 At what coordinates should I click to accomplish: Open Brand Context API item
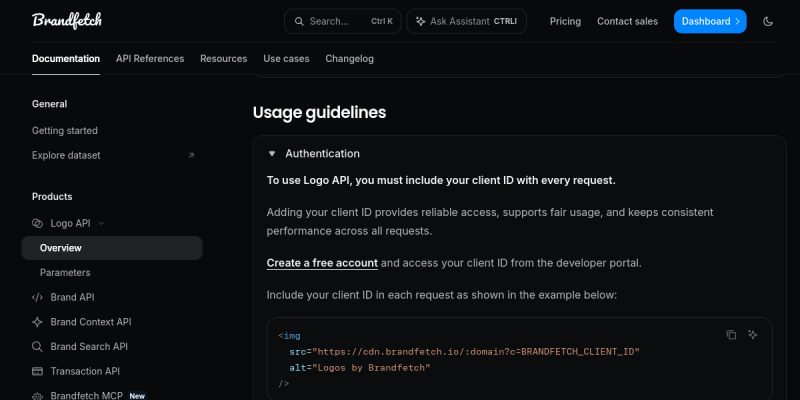tap(91, 322)
